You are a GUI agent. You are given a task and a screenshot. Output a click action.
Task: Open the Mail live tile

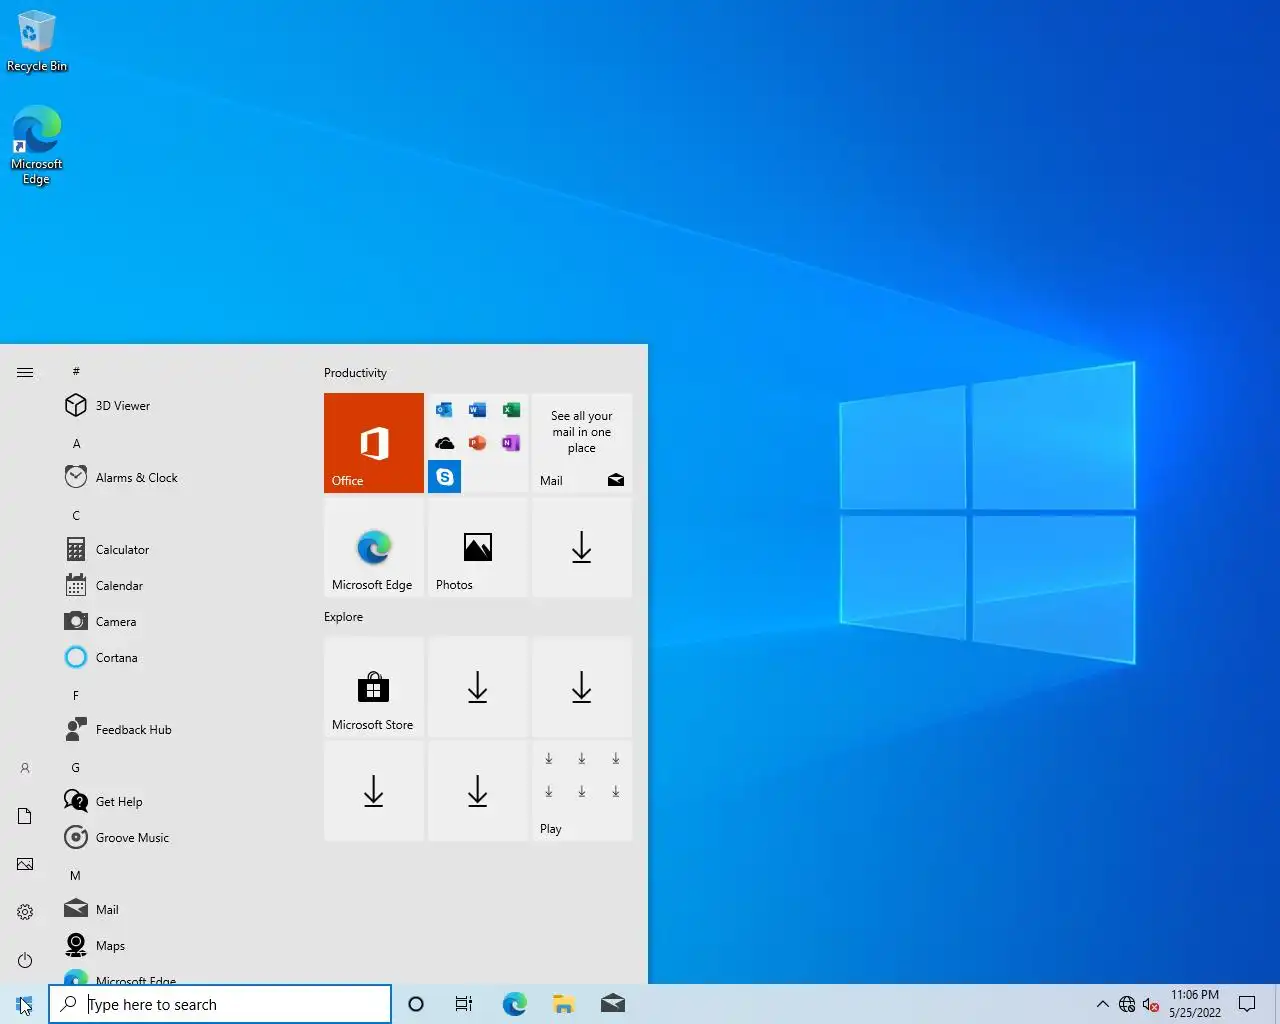[x=582, y=443]
